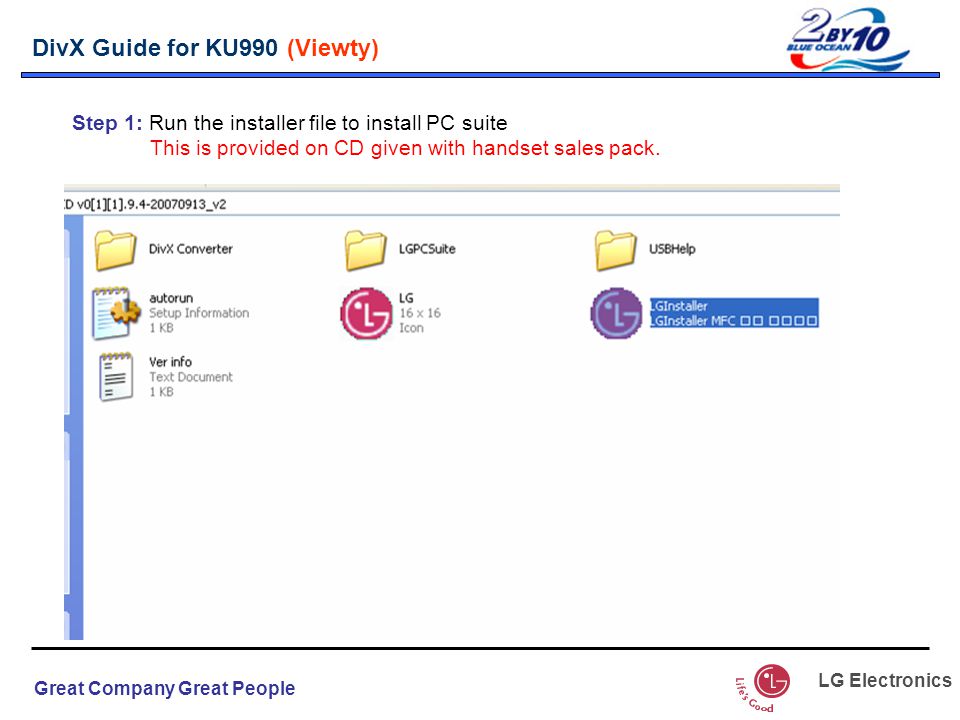This screenshot has width=960, height=720.
Task: Click the LG Electronics footer text
Action: coord(885,680)
